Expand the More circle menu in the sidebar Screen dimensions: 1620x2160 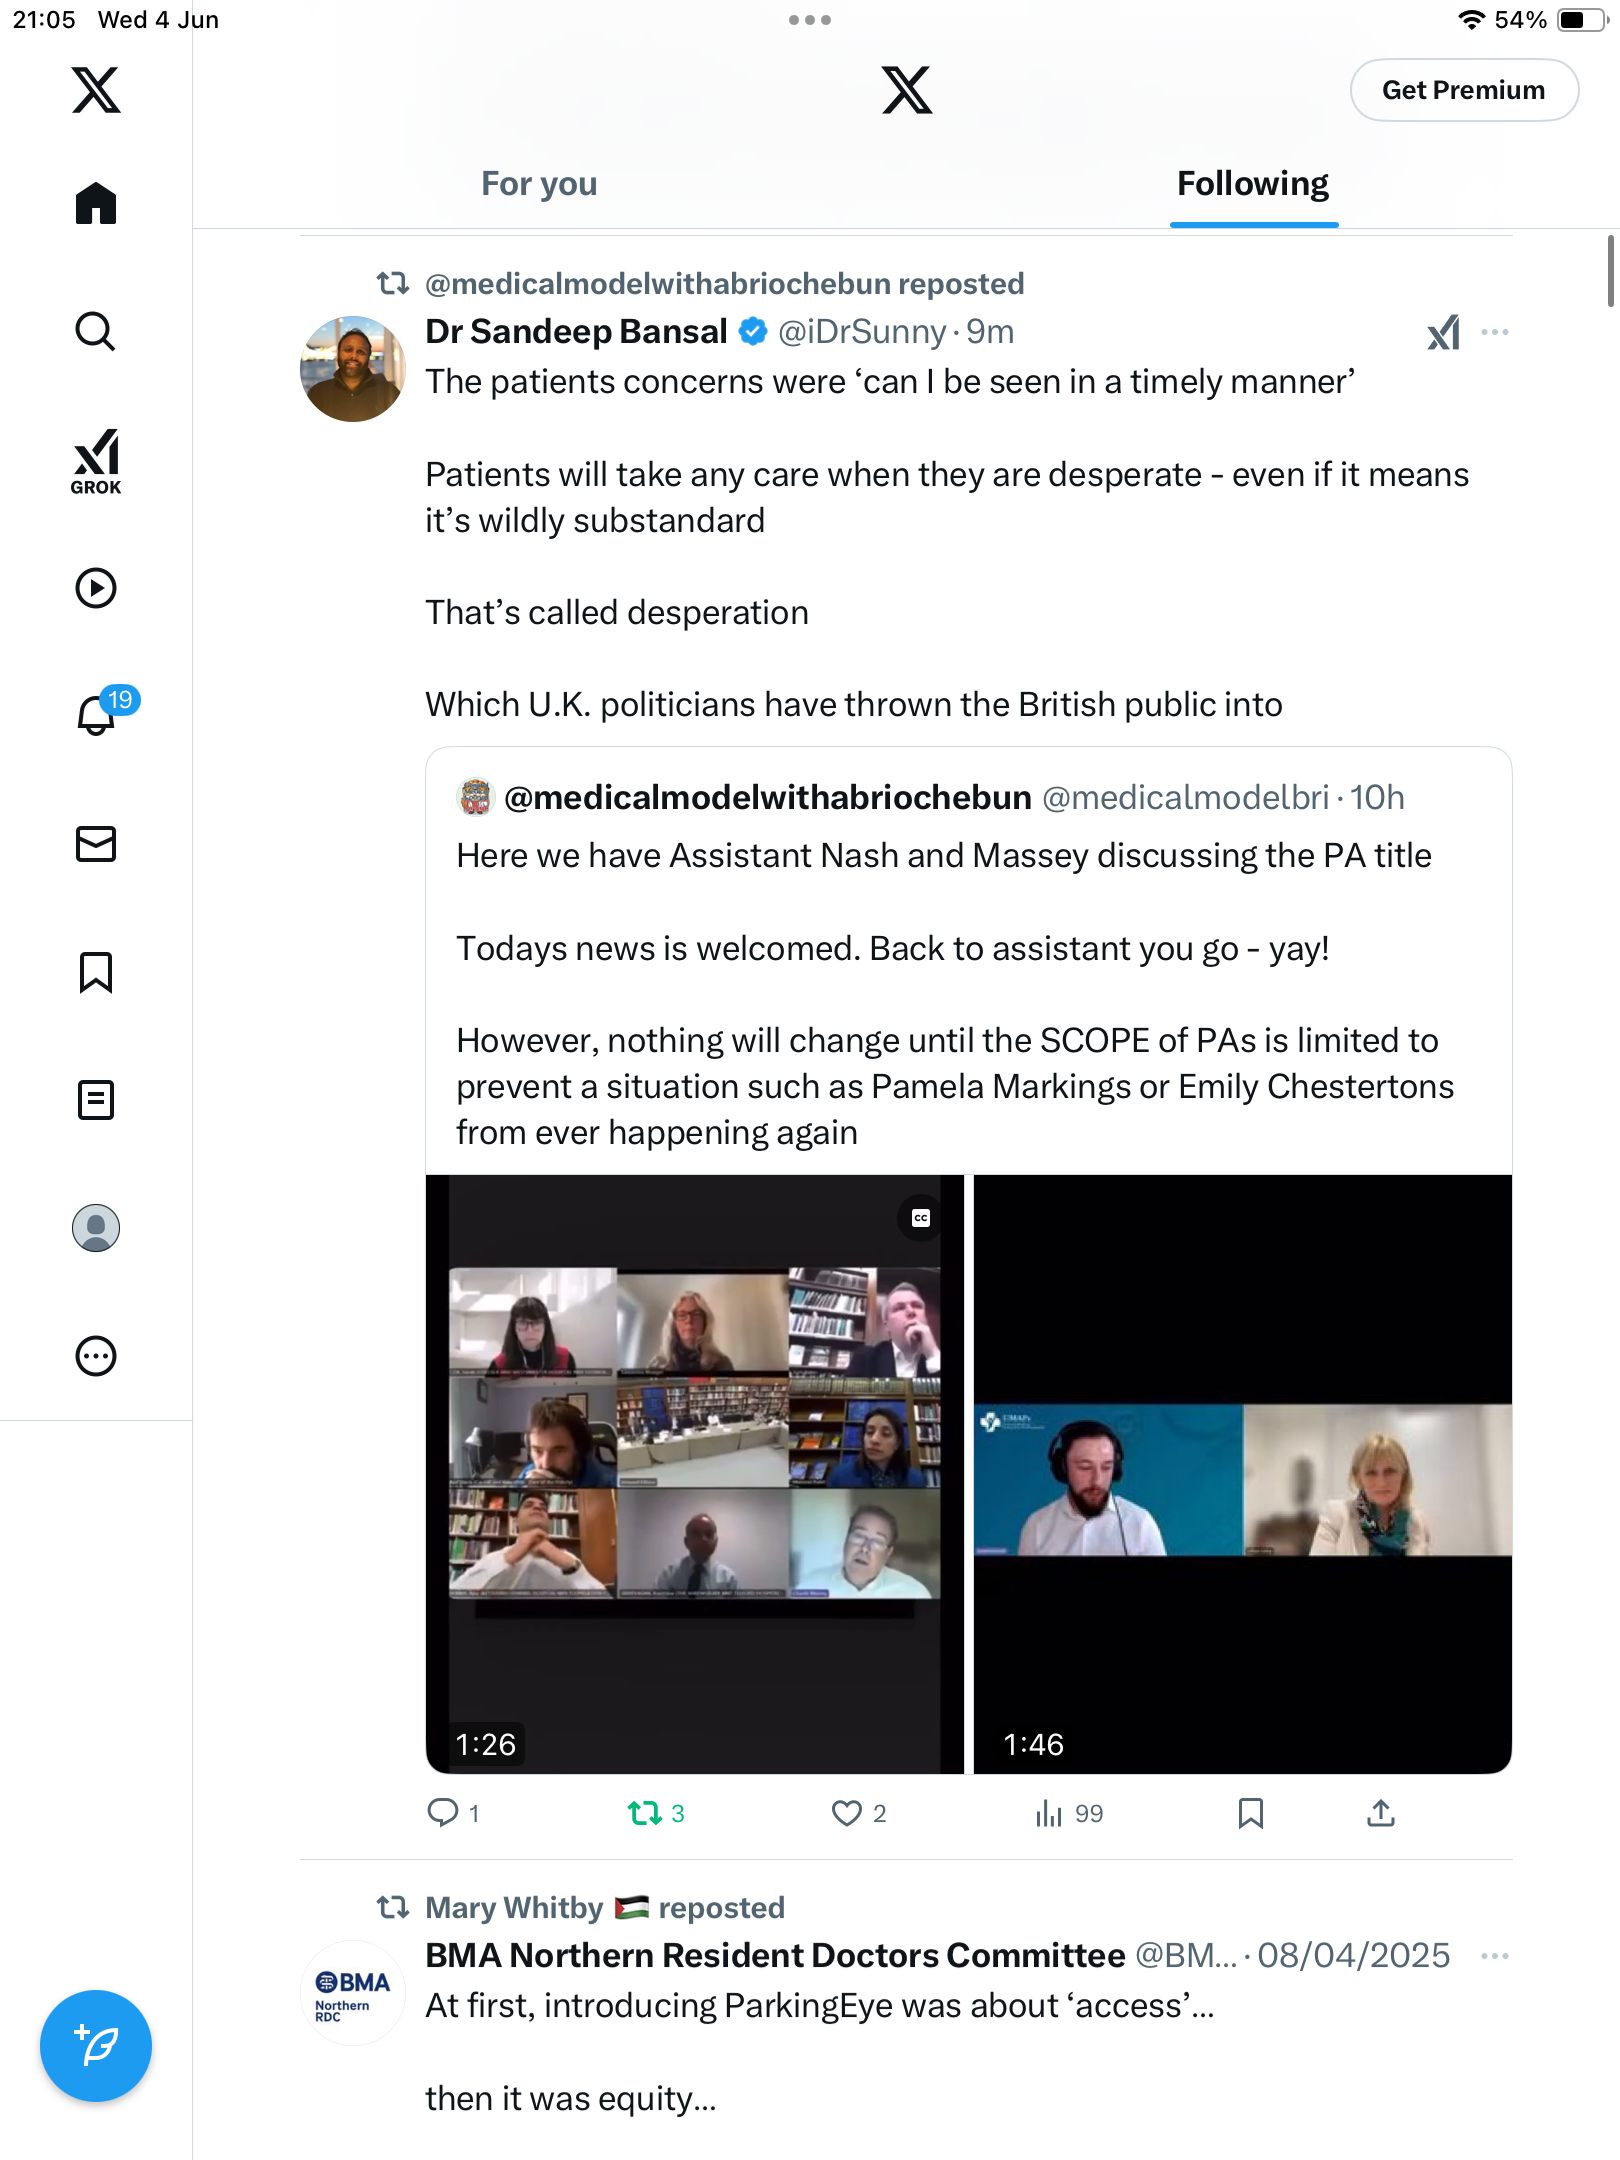click(96, 1356)
